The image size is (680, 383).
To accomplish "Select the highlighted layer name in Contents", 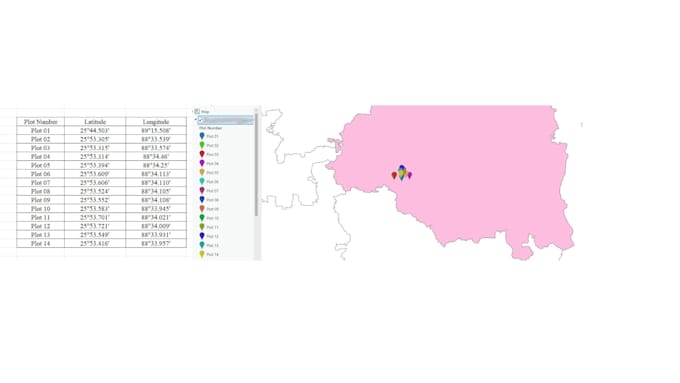I will click(228, 120).
